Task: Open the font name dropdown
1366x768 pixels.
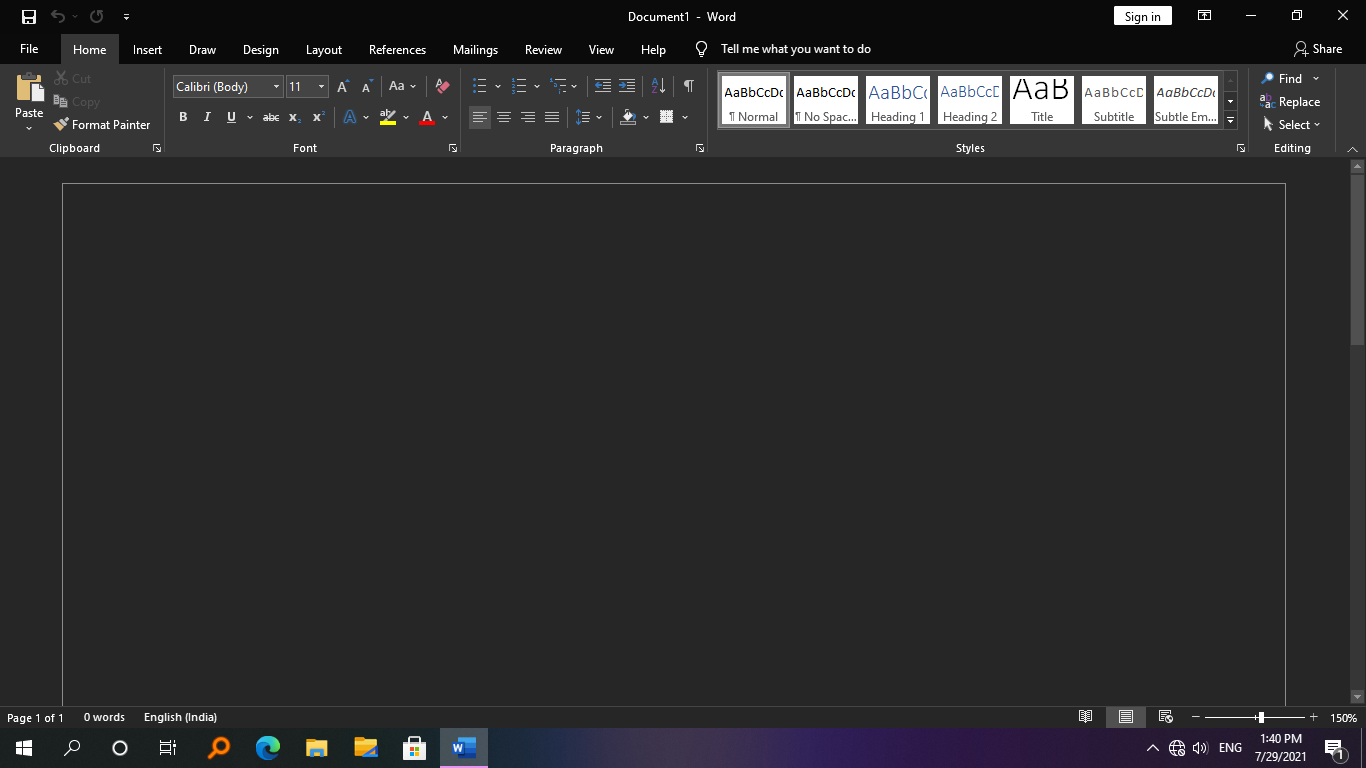Action: [277, 87]
